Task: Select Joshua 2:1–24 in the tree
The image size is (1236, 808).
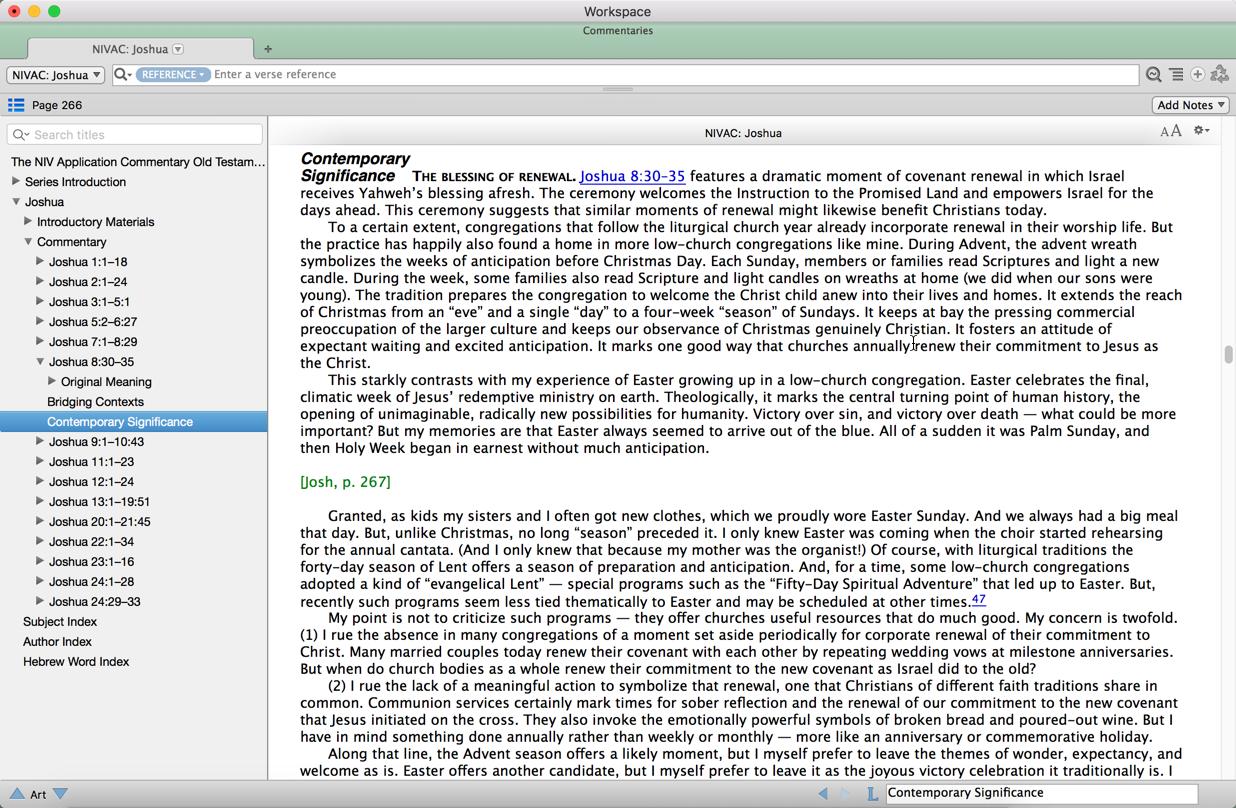Action: [x=88, y=282]
